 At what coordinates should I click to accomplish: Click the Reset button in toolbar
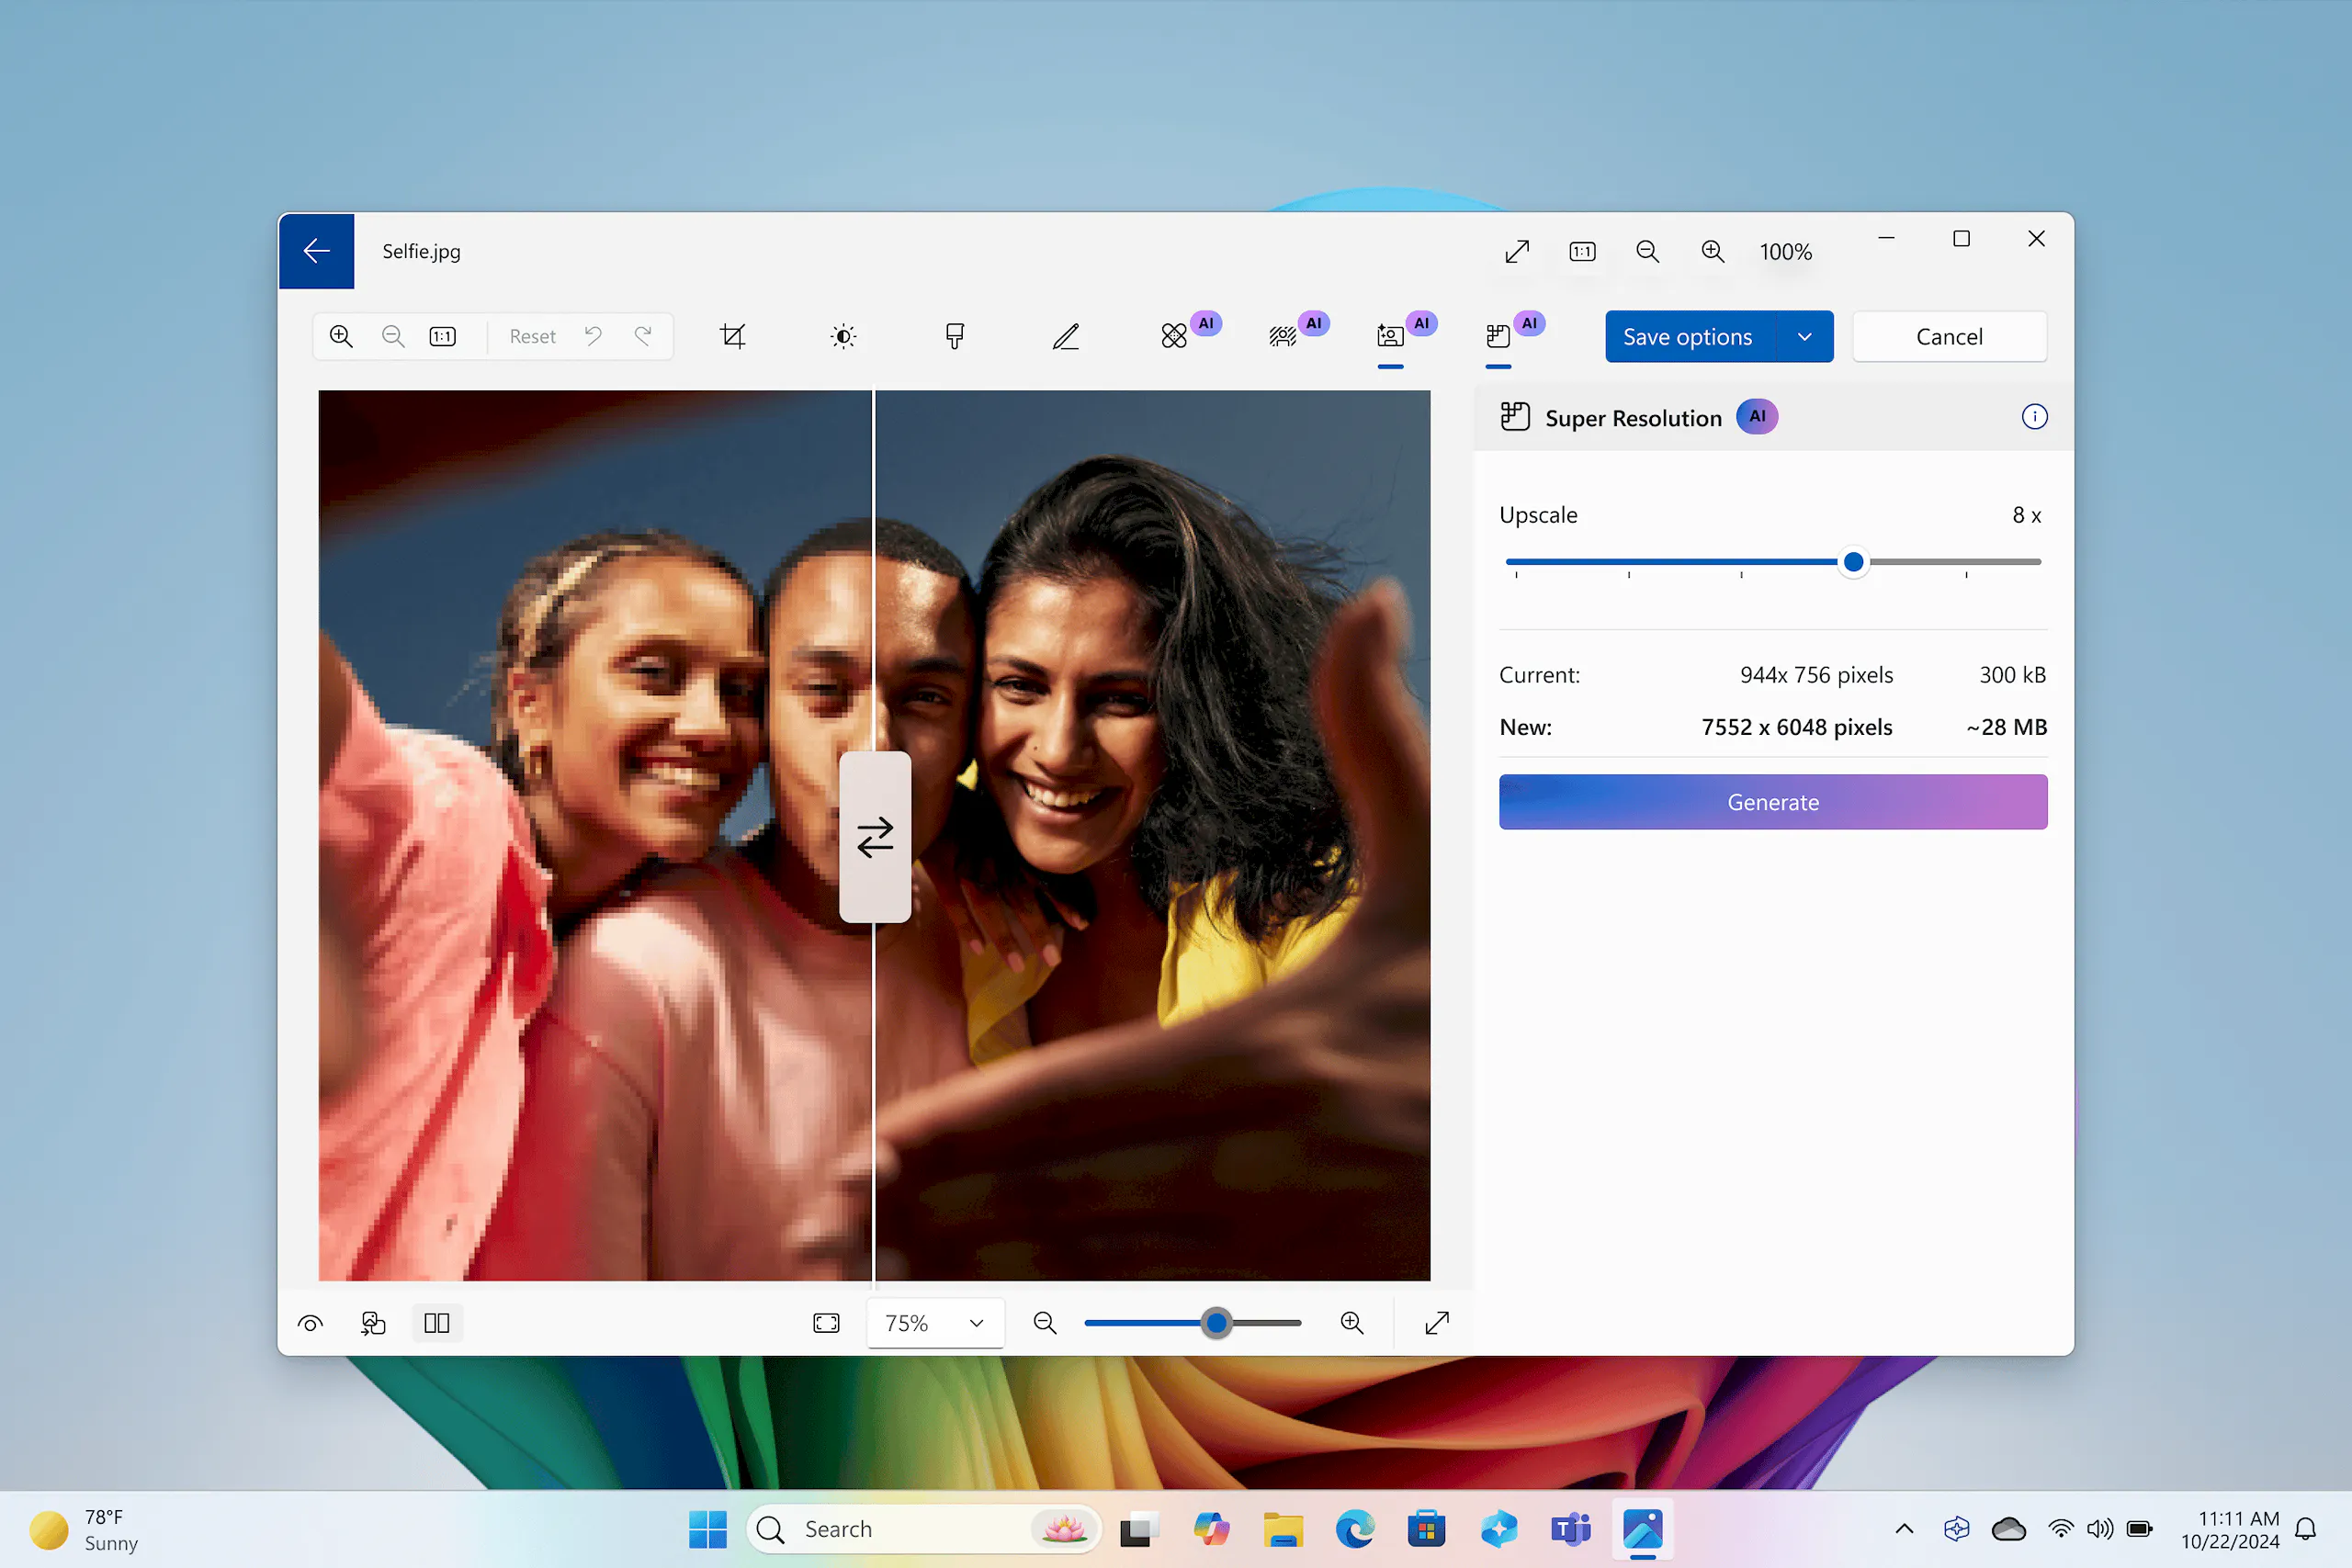pyautogui.click(x=532, y=334)
